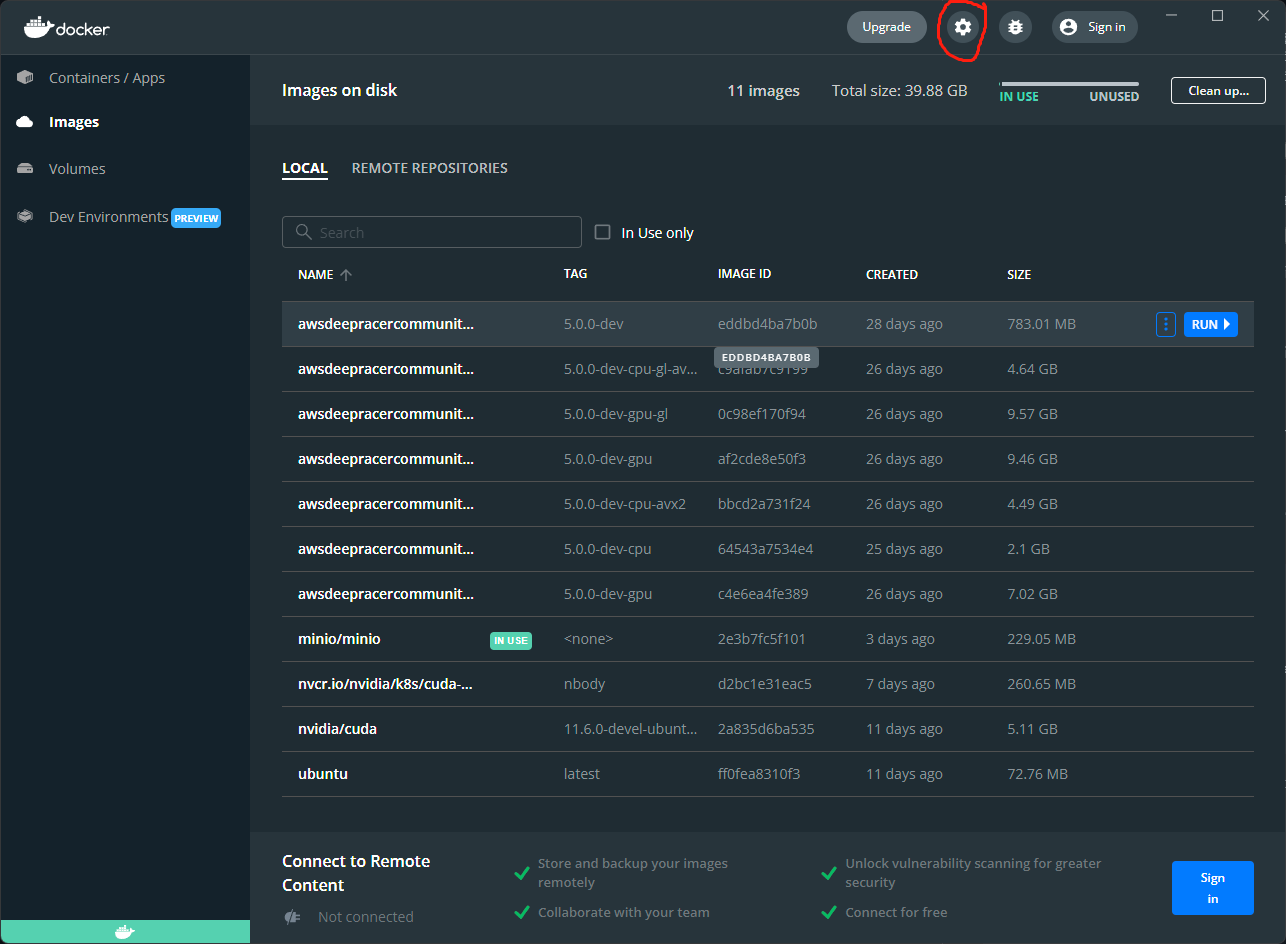Select the nvcr.io/nvidia/k8s/cuda image row
This screenshot has width=1286, height=944.
pyautogui.click(x=768, y=684)
